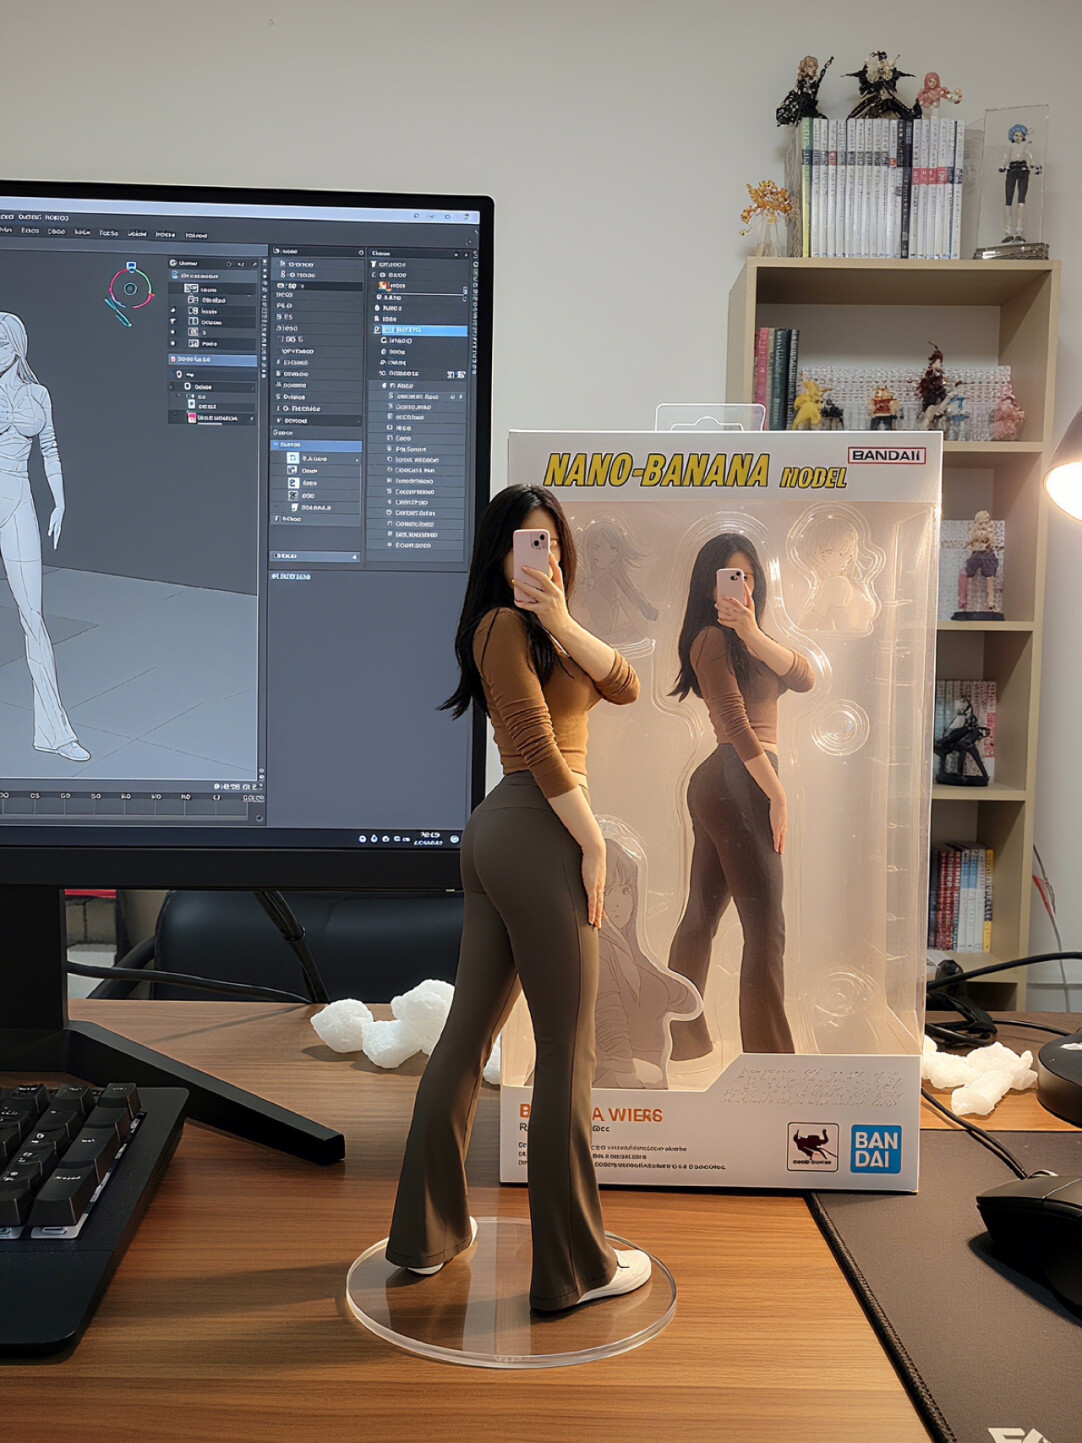Screen dimensions: 1082x1443
Task: Select the highlighted outliner row with the red icon
Action: (213, 359)
